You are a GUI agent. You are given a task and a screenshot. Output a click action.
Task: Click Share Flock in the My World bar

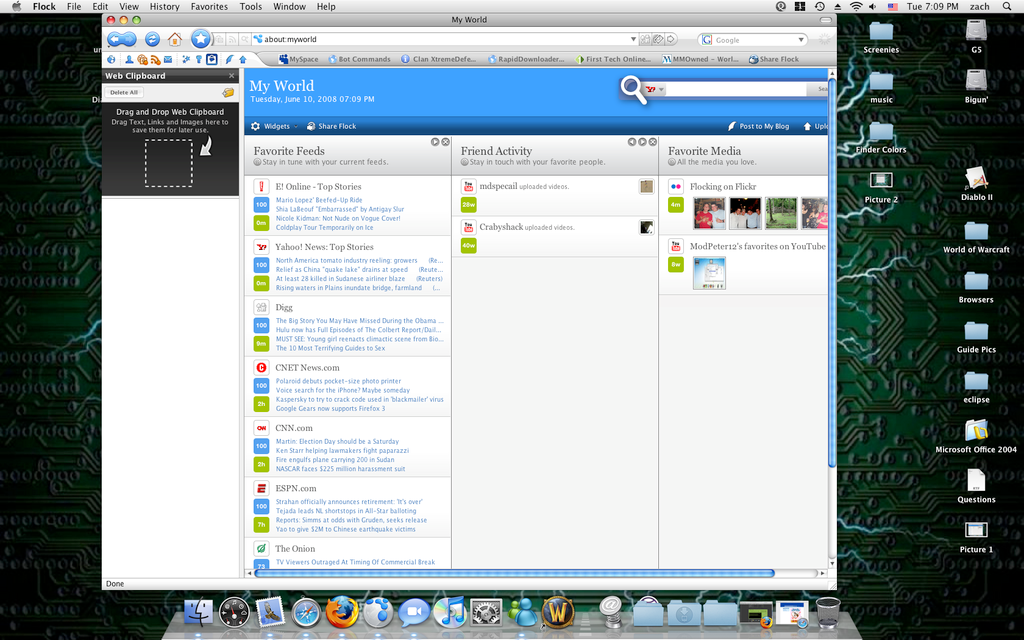(x=332, y=126)
